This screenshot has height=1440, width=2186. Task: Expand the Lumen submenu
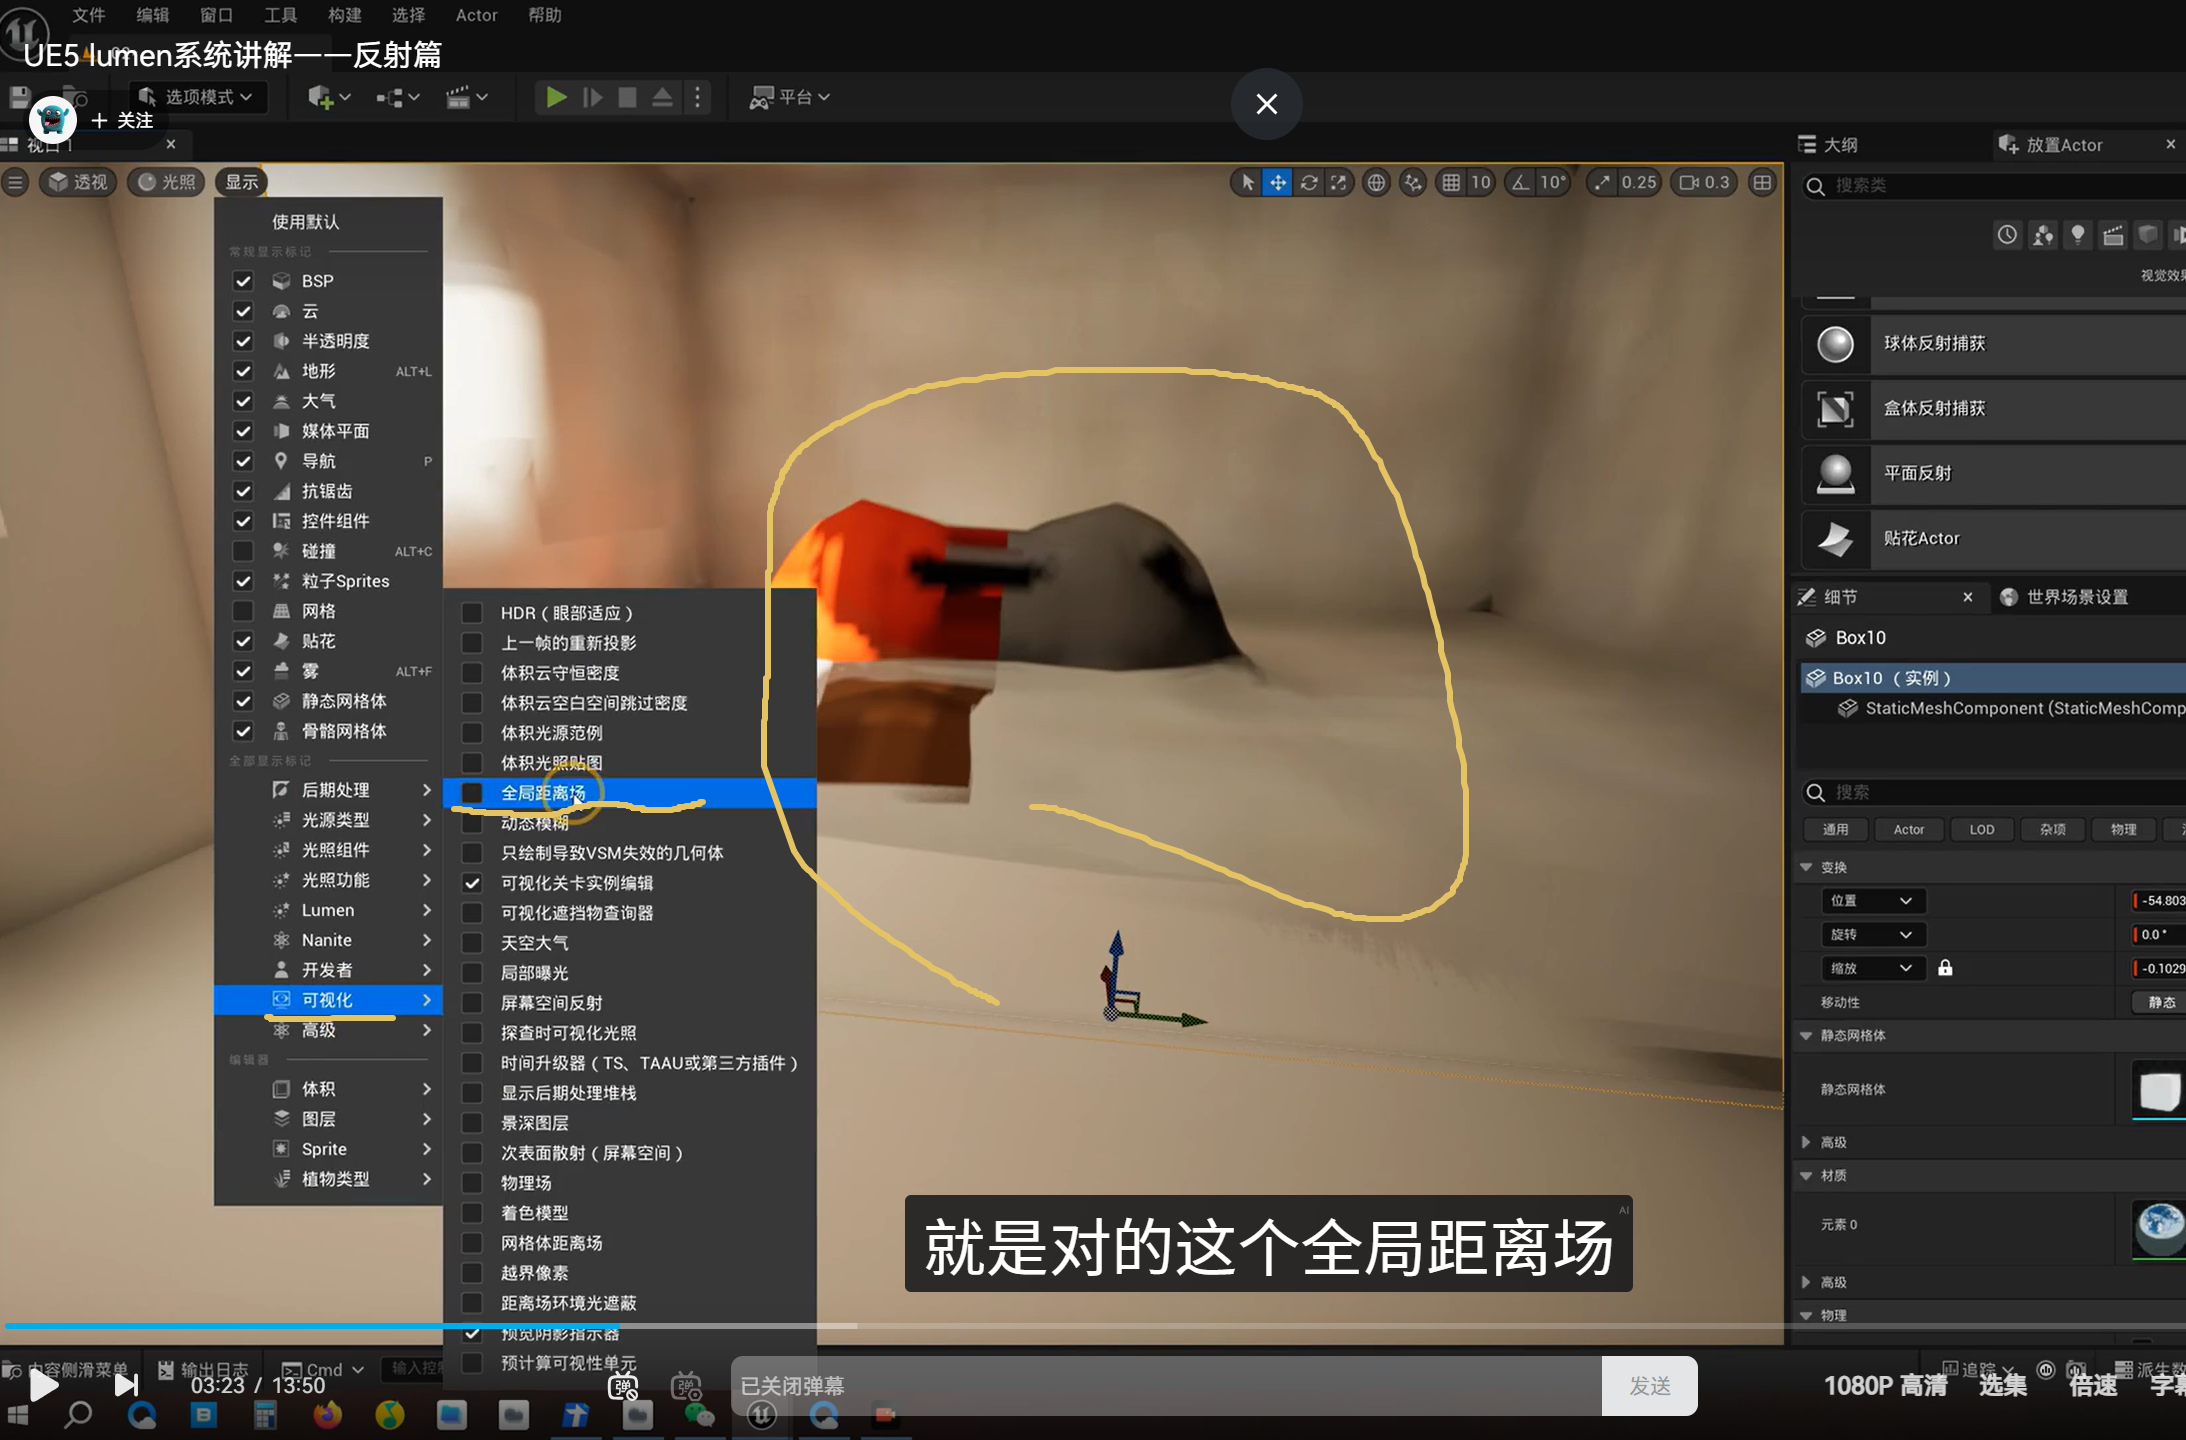(x=329, y=910)
